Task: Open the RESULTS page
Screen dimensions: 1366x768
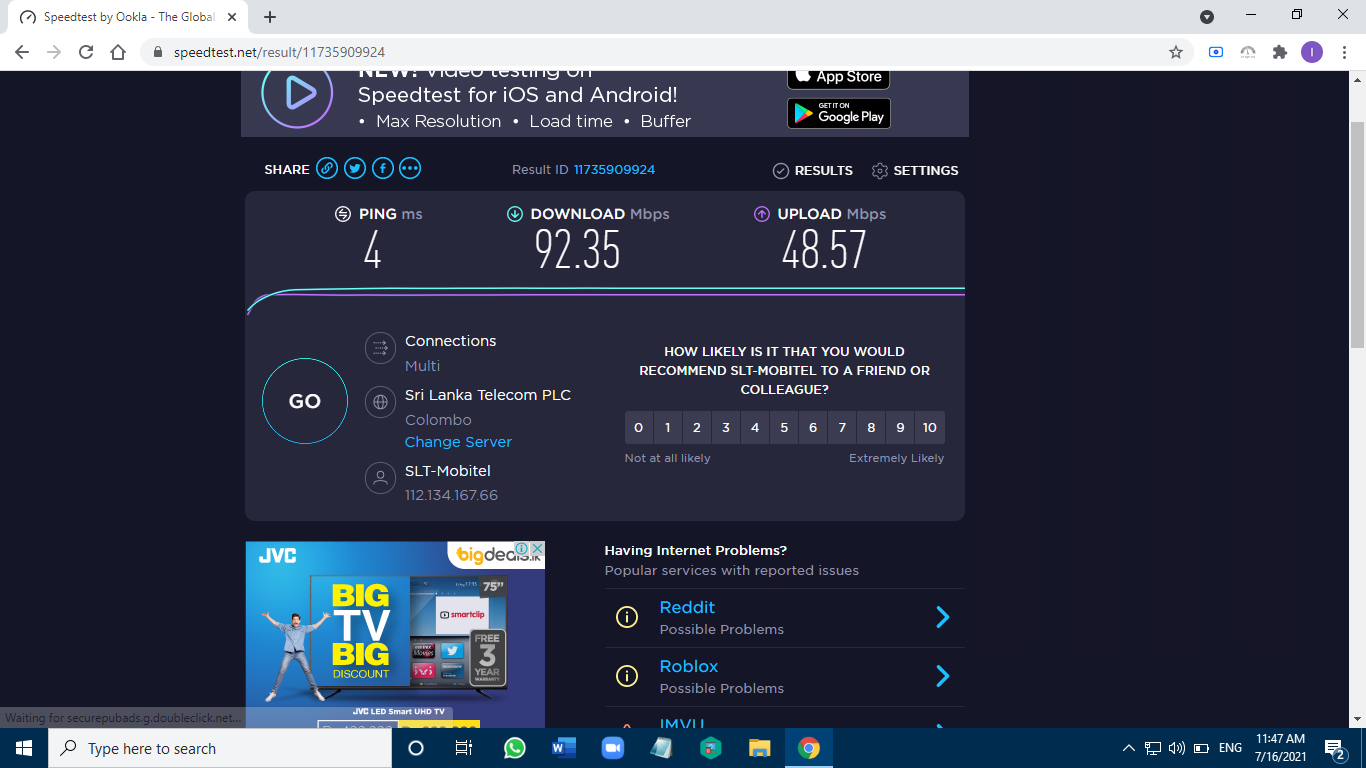Action: (813, 171)
